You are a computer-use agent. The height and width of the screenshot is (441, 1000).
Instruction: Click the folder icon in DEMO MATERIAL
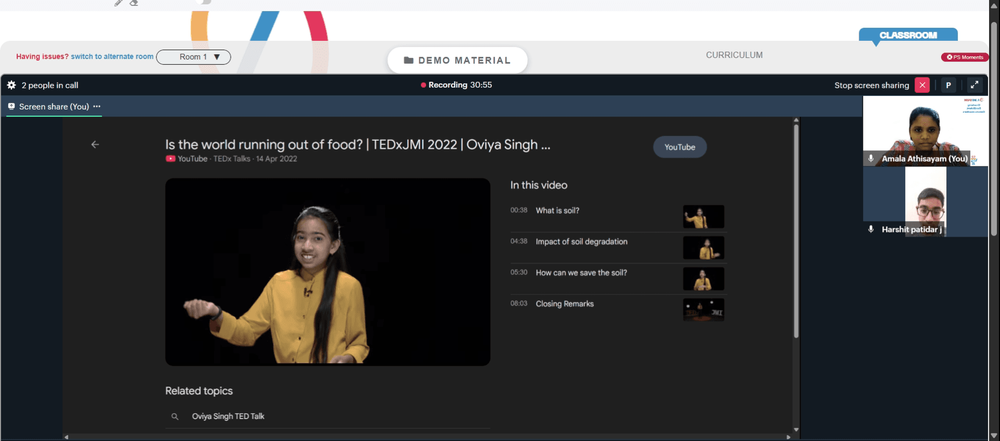point(409,61)
